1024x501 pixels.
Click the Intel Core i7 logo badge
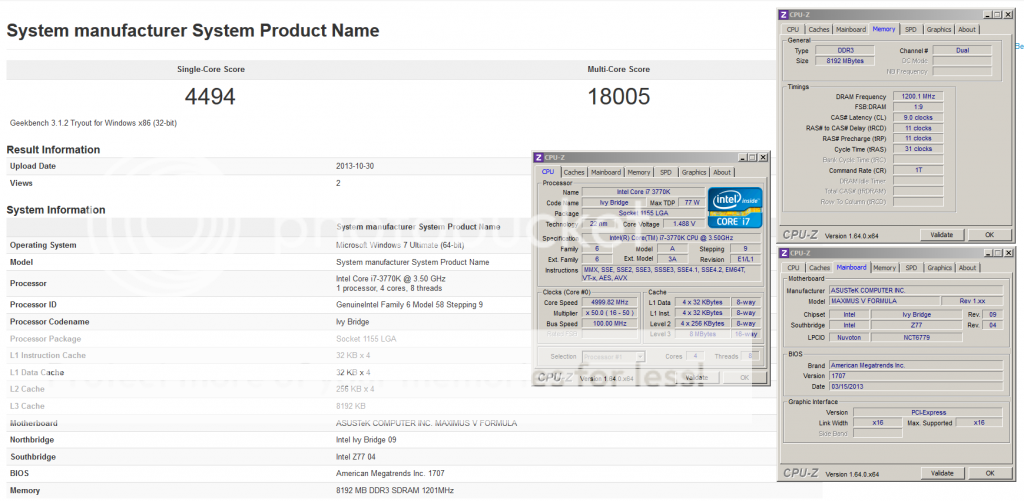tap(735, 207)
